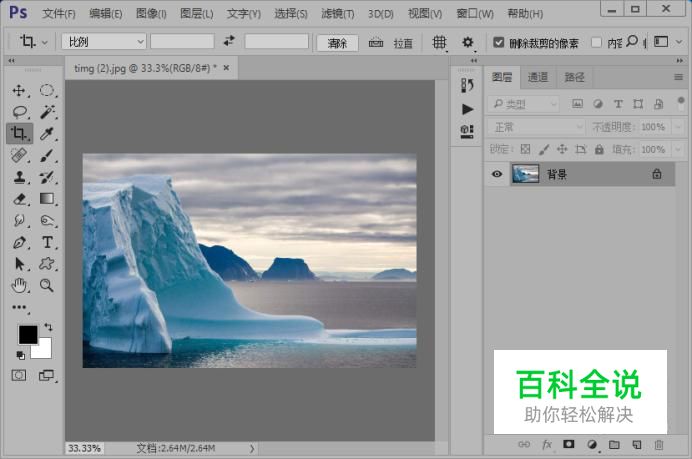This screenshot has height=459, width=692.
Task: Select the Zoom tool in toolbox
Action: point(47,286)
